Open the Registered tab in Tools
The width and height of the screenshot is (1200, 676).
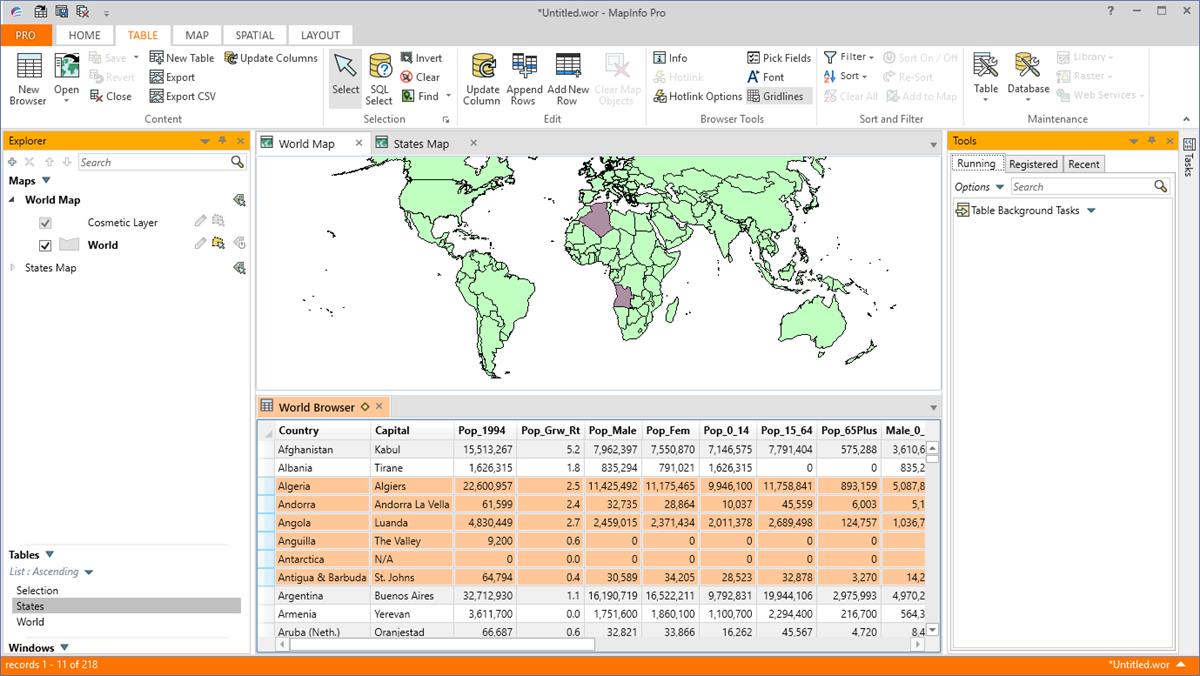point(1033,164)
